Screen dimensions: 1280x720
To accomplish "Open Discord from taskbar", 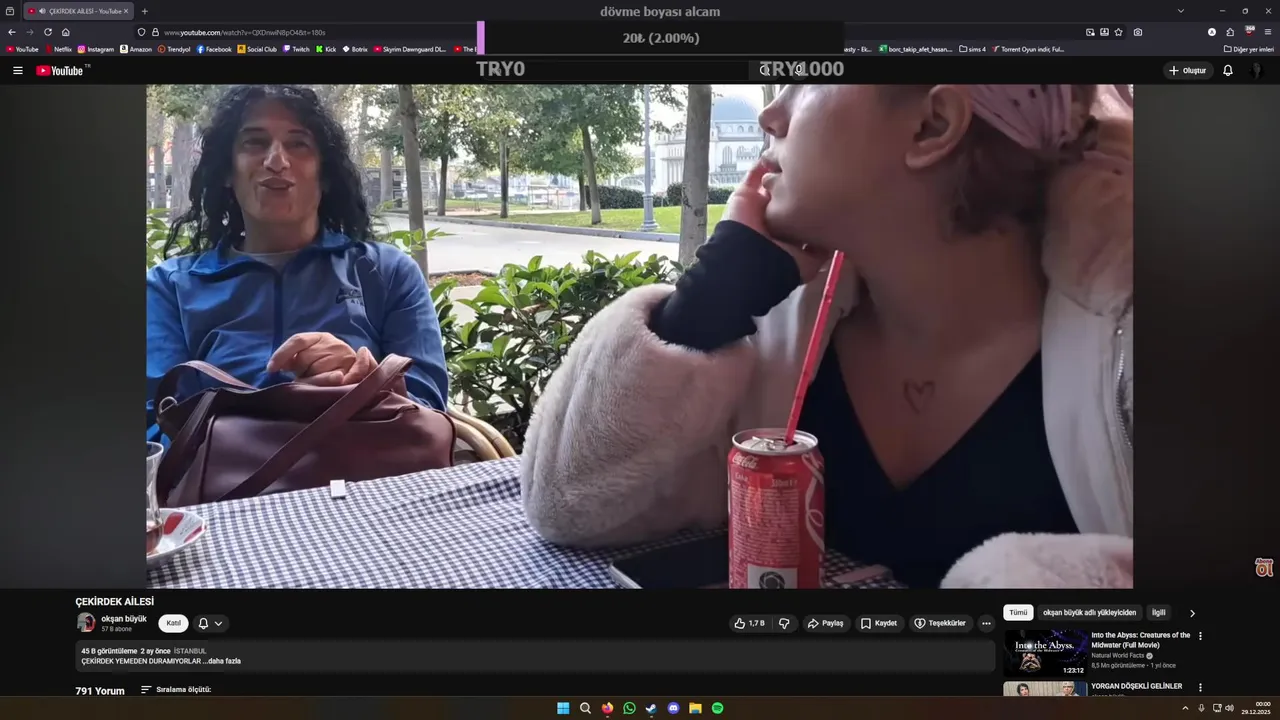I will pyautogui.click(x=673, y=708).
